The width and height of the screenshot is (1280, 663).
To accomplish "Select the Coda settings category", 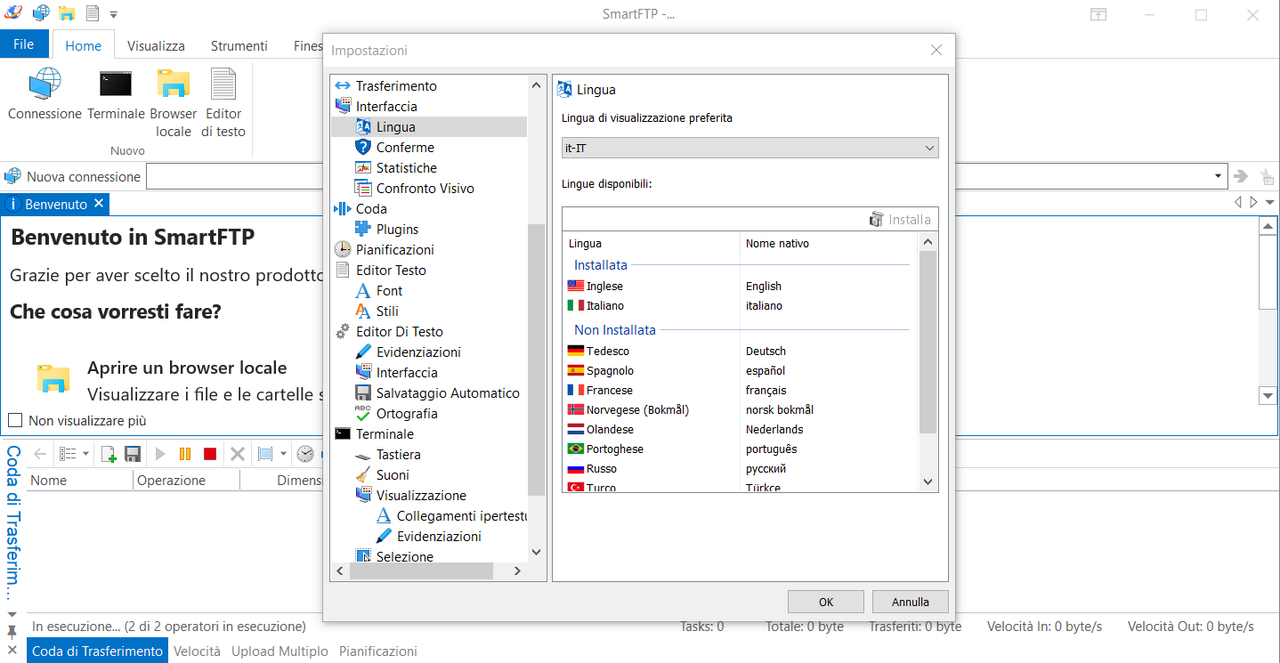I will click(371, 209).
